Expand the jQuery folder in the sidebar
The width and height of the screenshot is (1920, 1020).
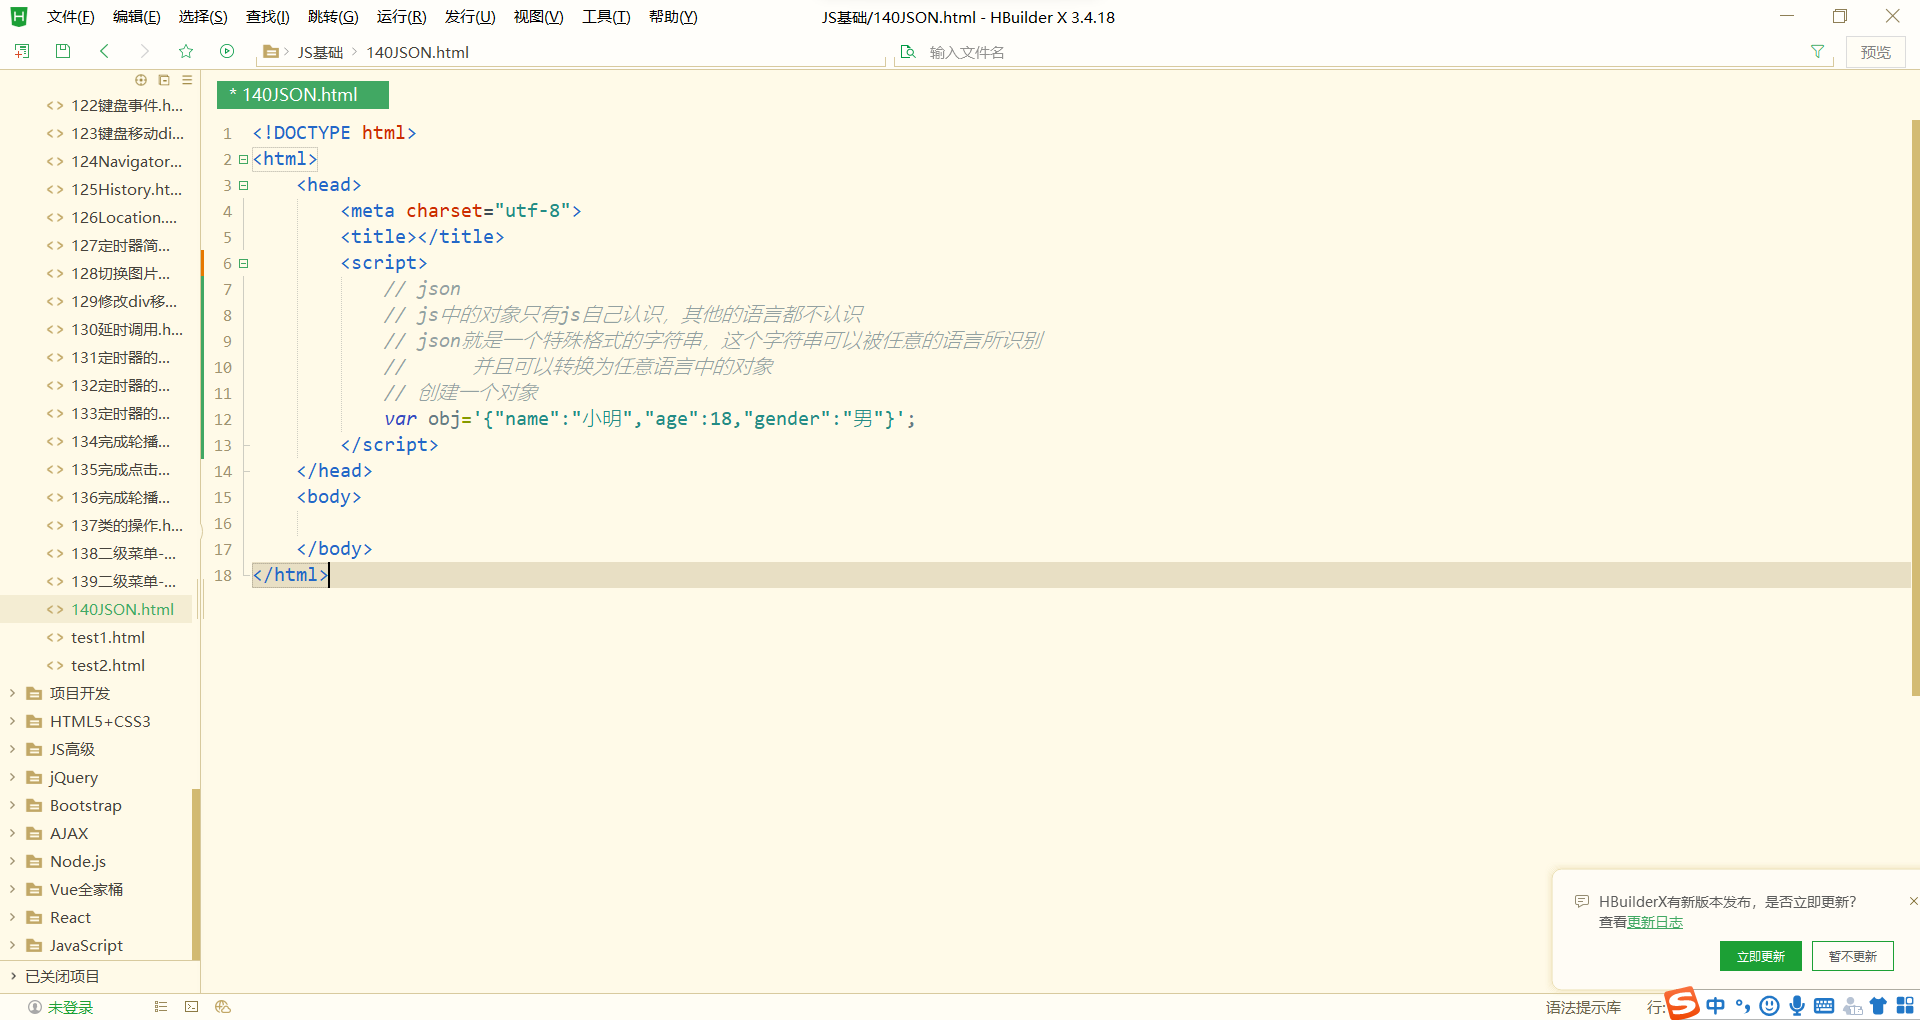click(12, 777)
